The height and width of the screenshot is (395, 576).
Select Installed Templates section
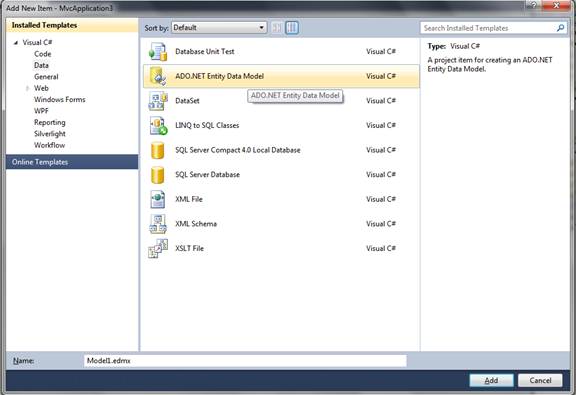coord(72,25)
